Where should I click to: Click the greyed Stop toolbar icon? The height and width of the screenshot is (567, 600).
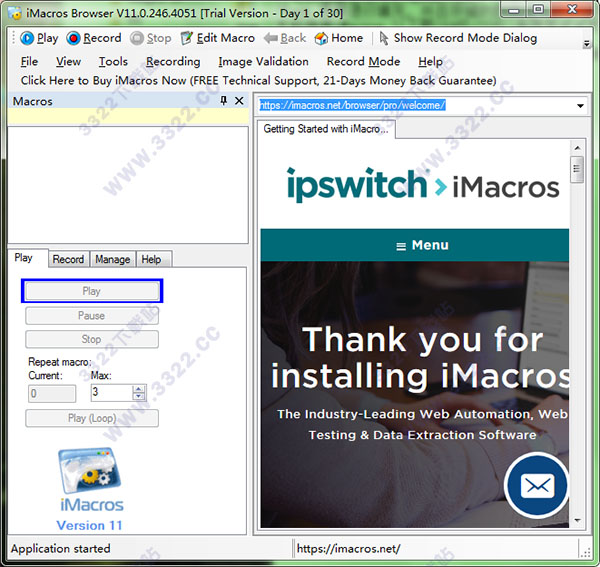pos(137,38)
